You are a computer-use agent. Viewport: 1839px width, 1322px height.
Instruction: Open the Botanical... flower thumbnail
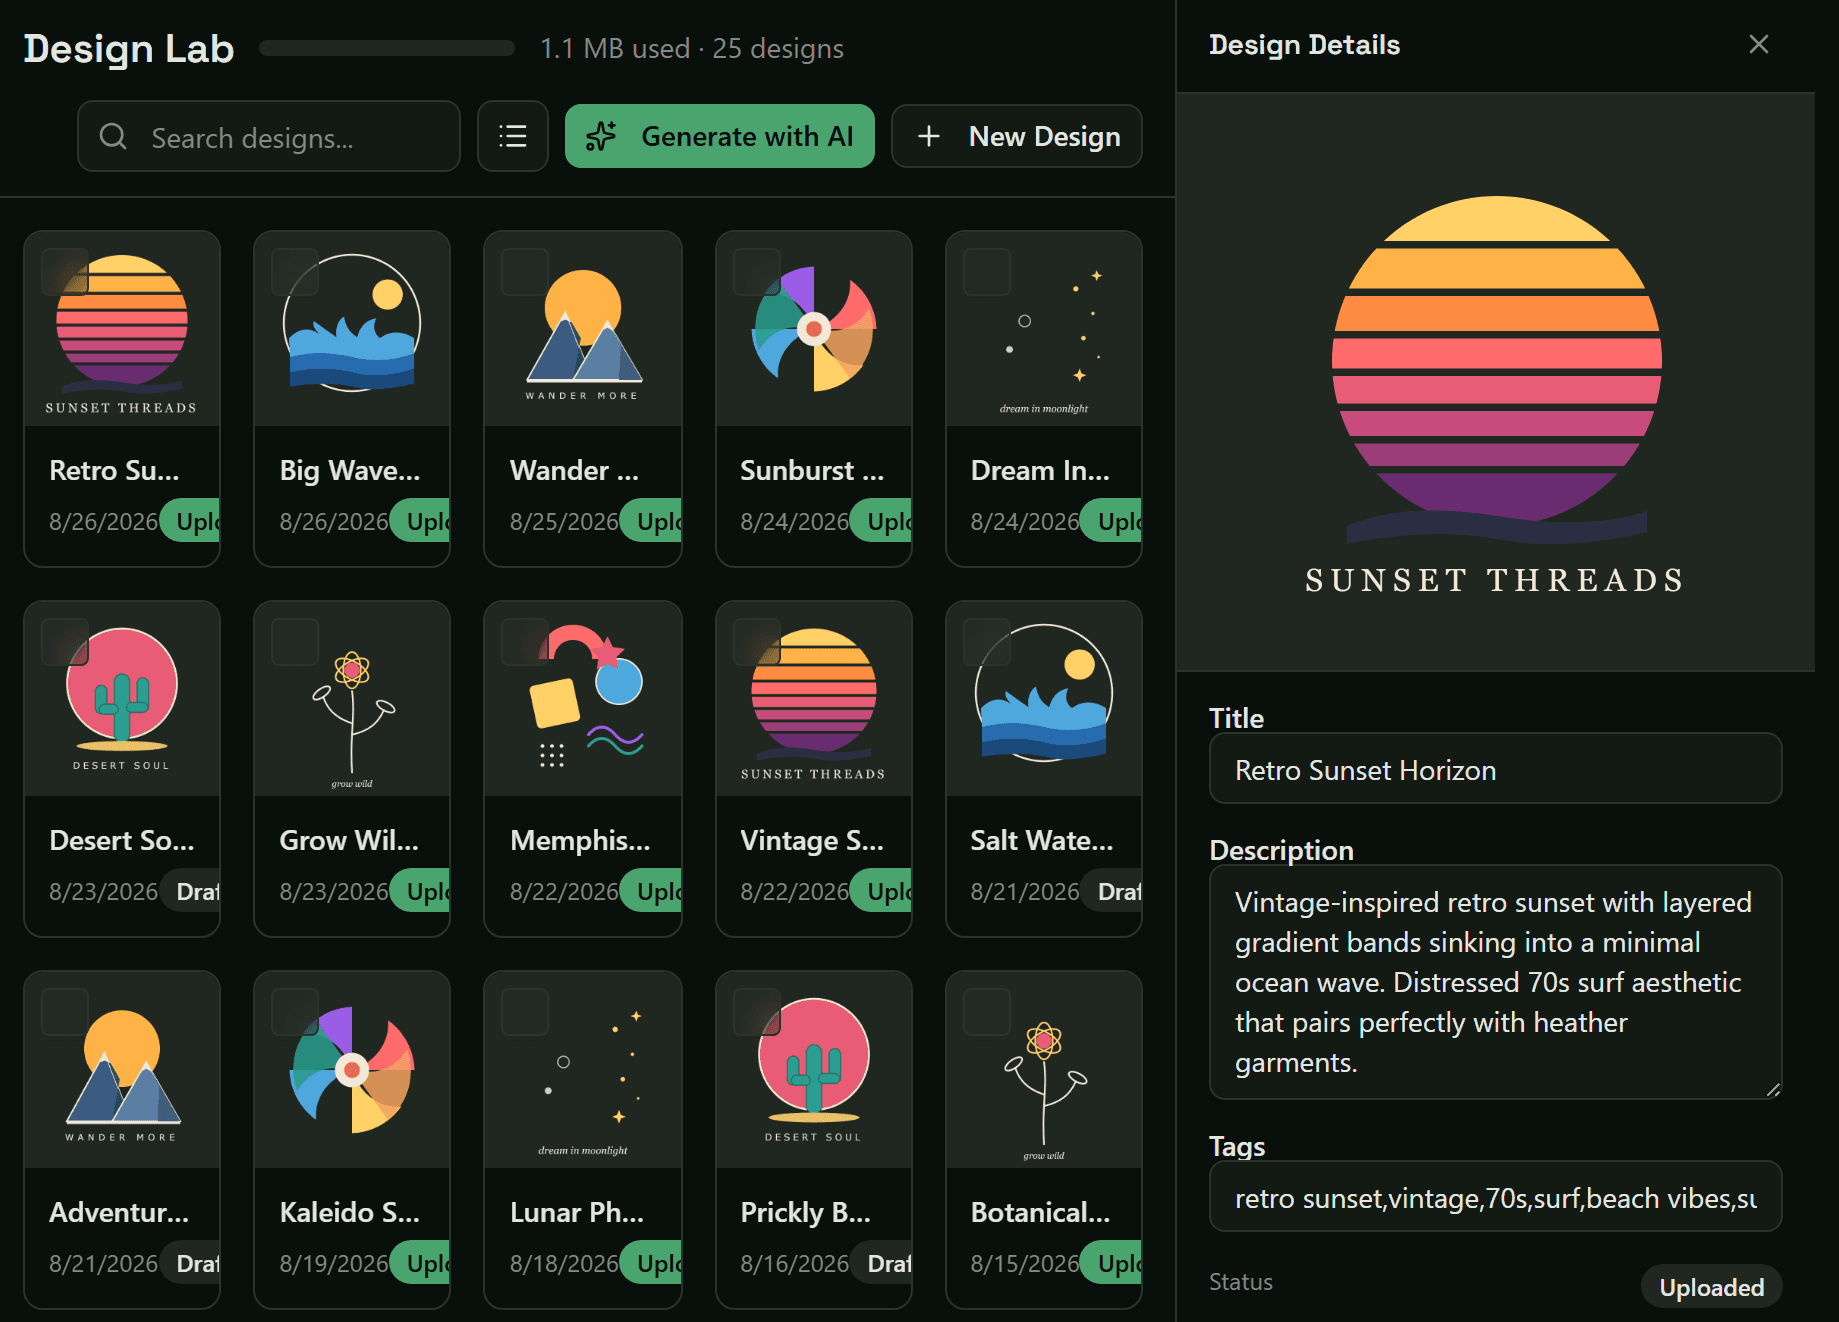pos(1044,1070)
